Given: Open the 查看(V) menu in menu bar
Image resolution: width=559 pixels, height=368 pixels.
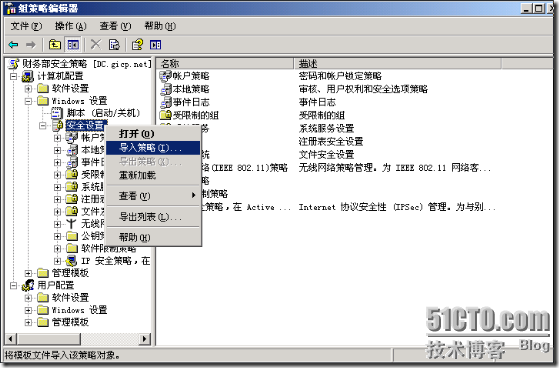Looking at the screenshot, I should click(x=115, y=26).
